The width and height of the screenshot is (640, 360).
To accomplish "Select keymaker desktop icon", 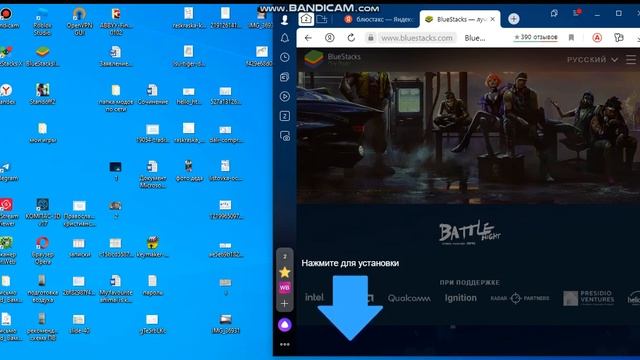I will pos(153,247).
